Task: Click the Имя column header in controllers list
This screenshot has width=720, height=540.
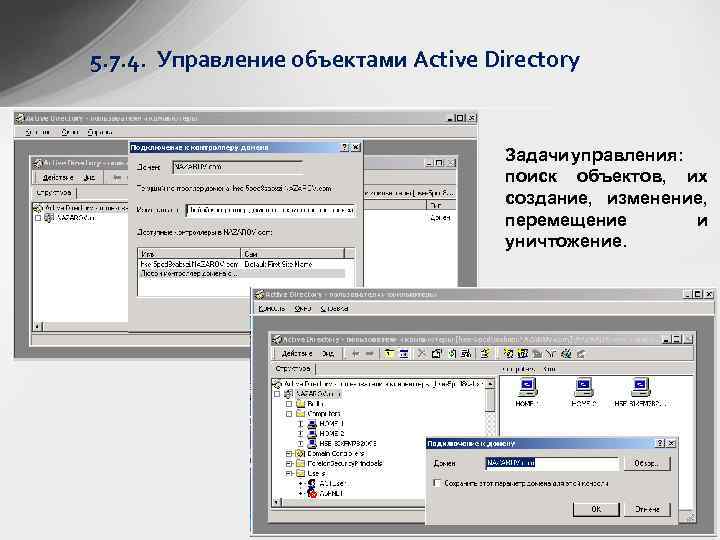Action: coord(189,253)
